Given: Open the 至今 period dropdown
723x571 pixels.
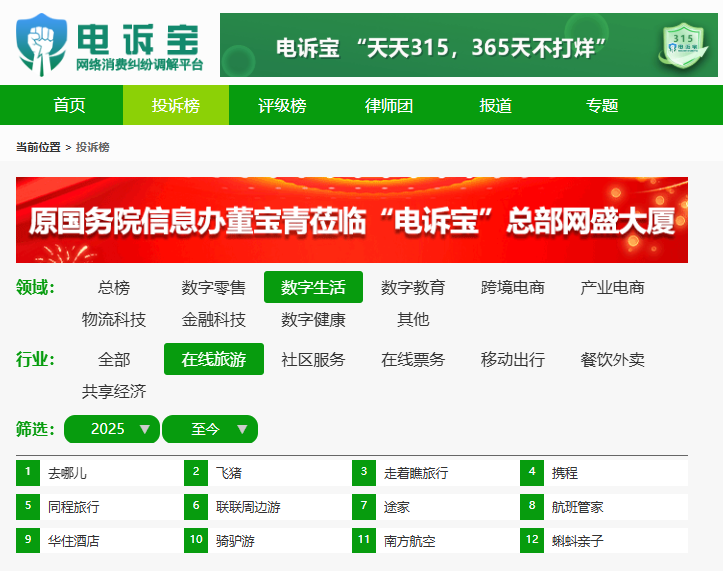Looking at the screenshot, I should 210,429.
